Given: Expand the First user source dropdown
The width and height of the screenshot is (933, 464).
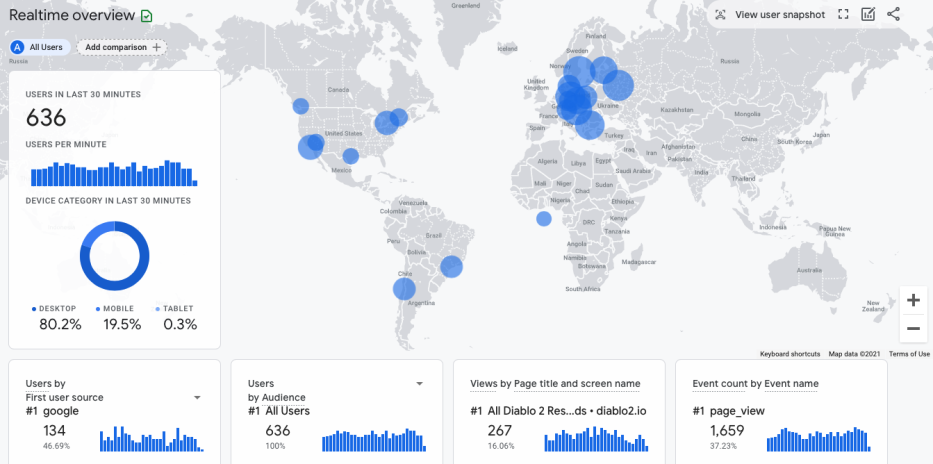Looking at the screenshot, I should (x=197, y=397).
